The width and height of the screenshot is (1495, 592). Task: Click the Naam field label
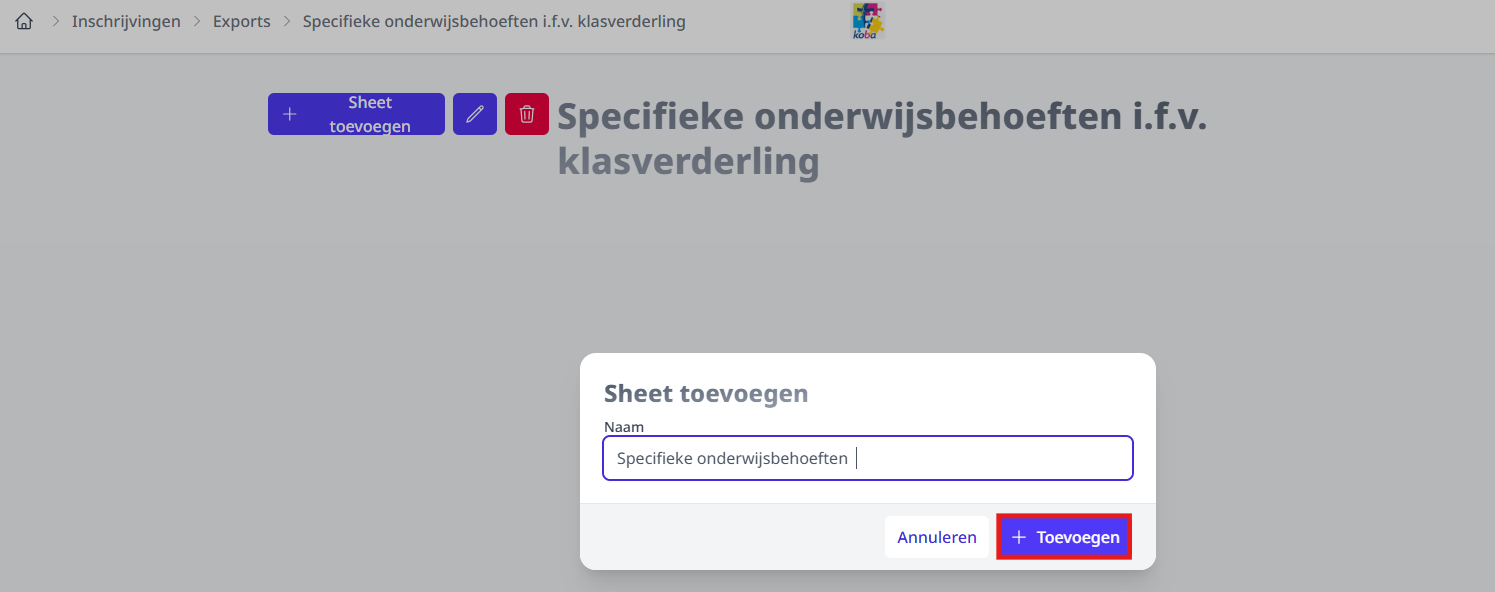[624, 427]
